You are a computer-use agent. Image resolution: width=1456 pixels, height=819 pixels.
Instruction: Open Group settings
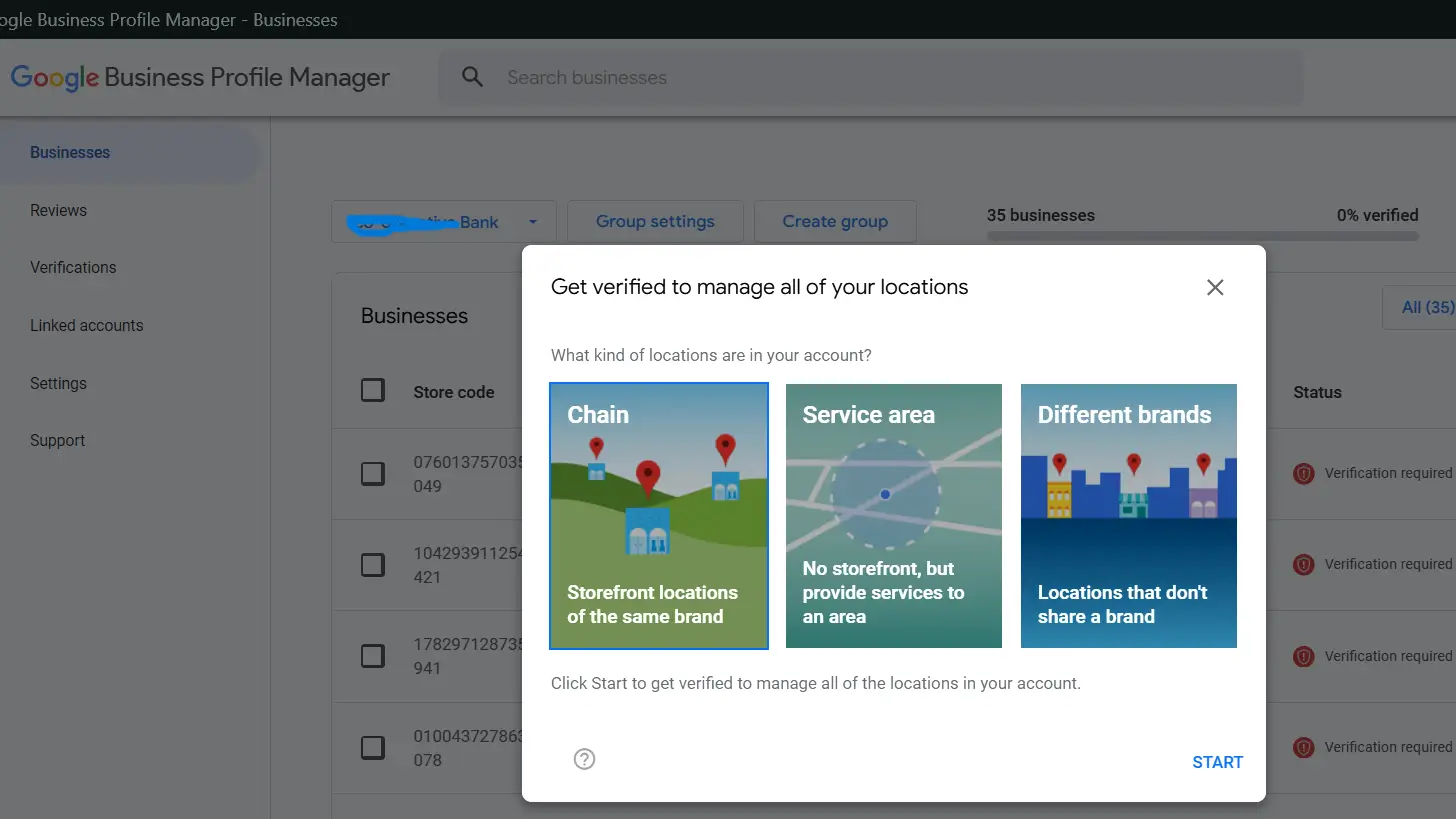(655, 221)
